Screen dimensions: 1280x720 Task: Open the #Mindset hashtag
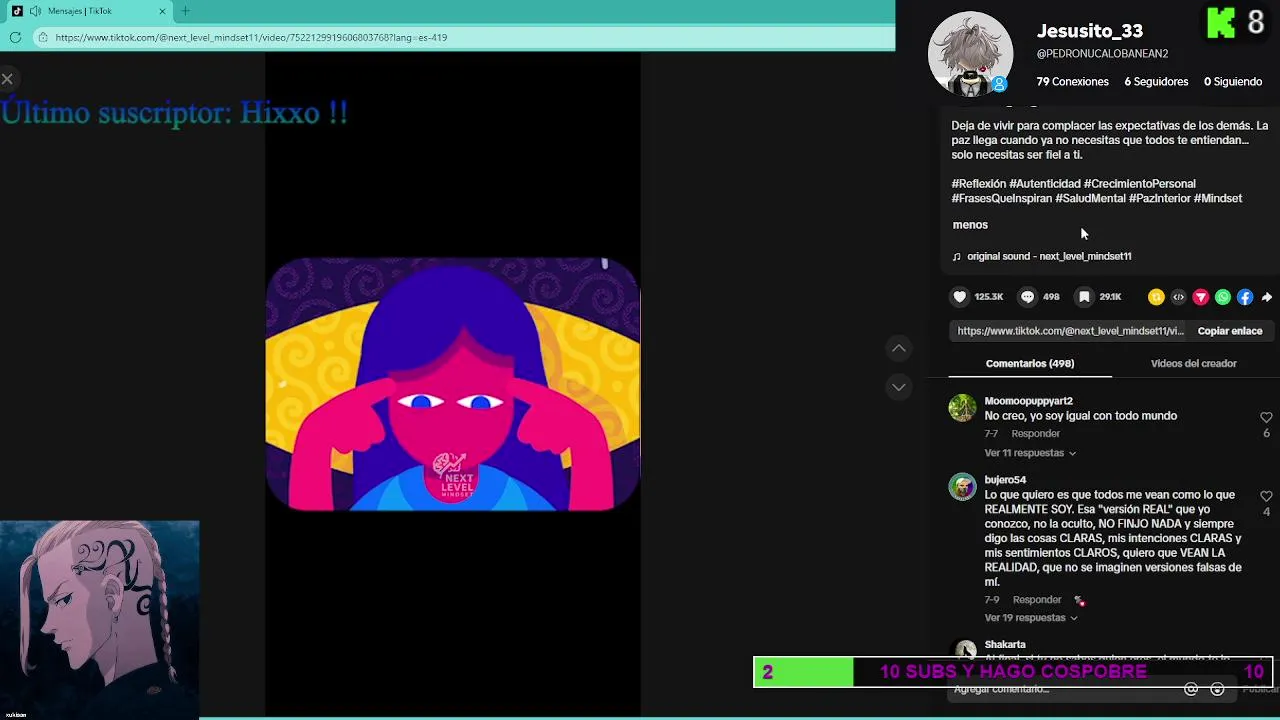click(x=1218, y=199)
